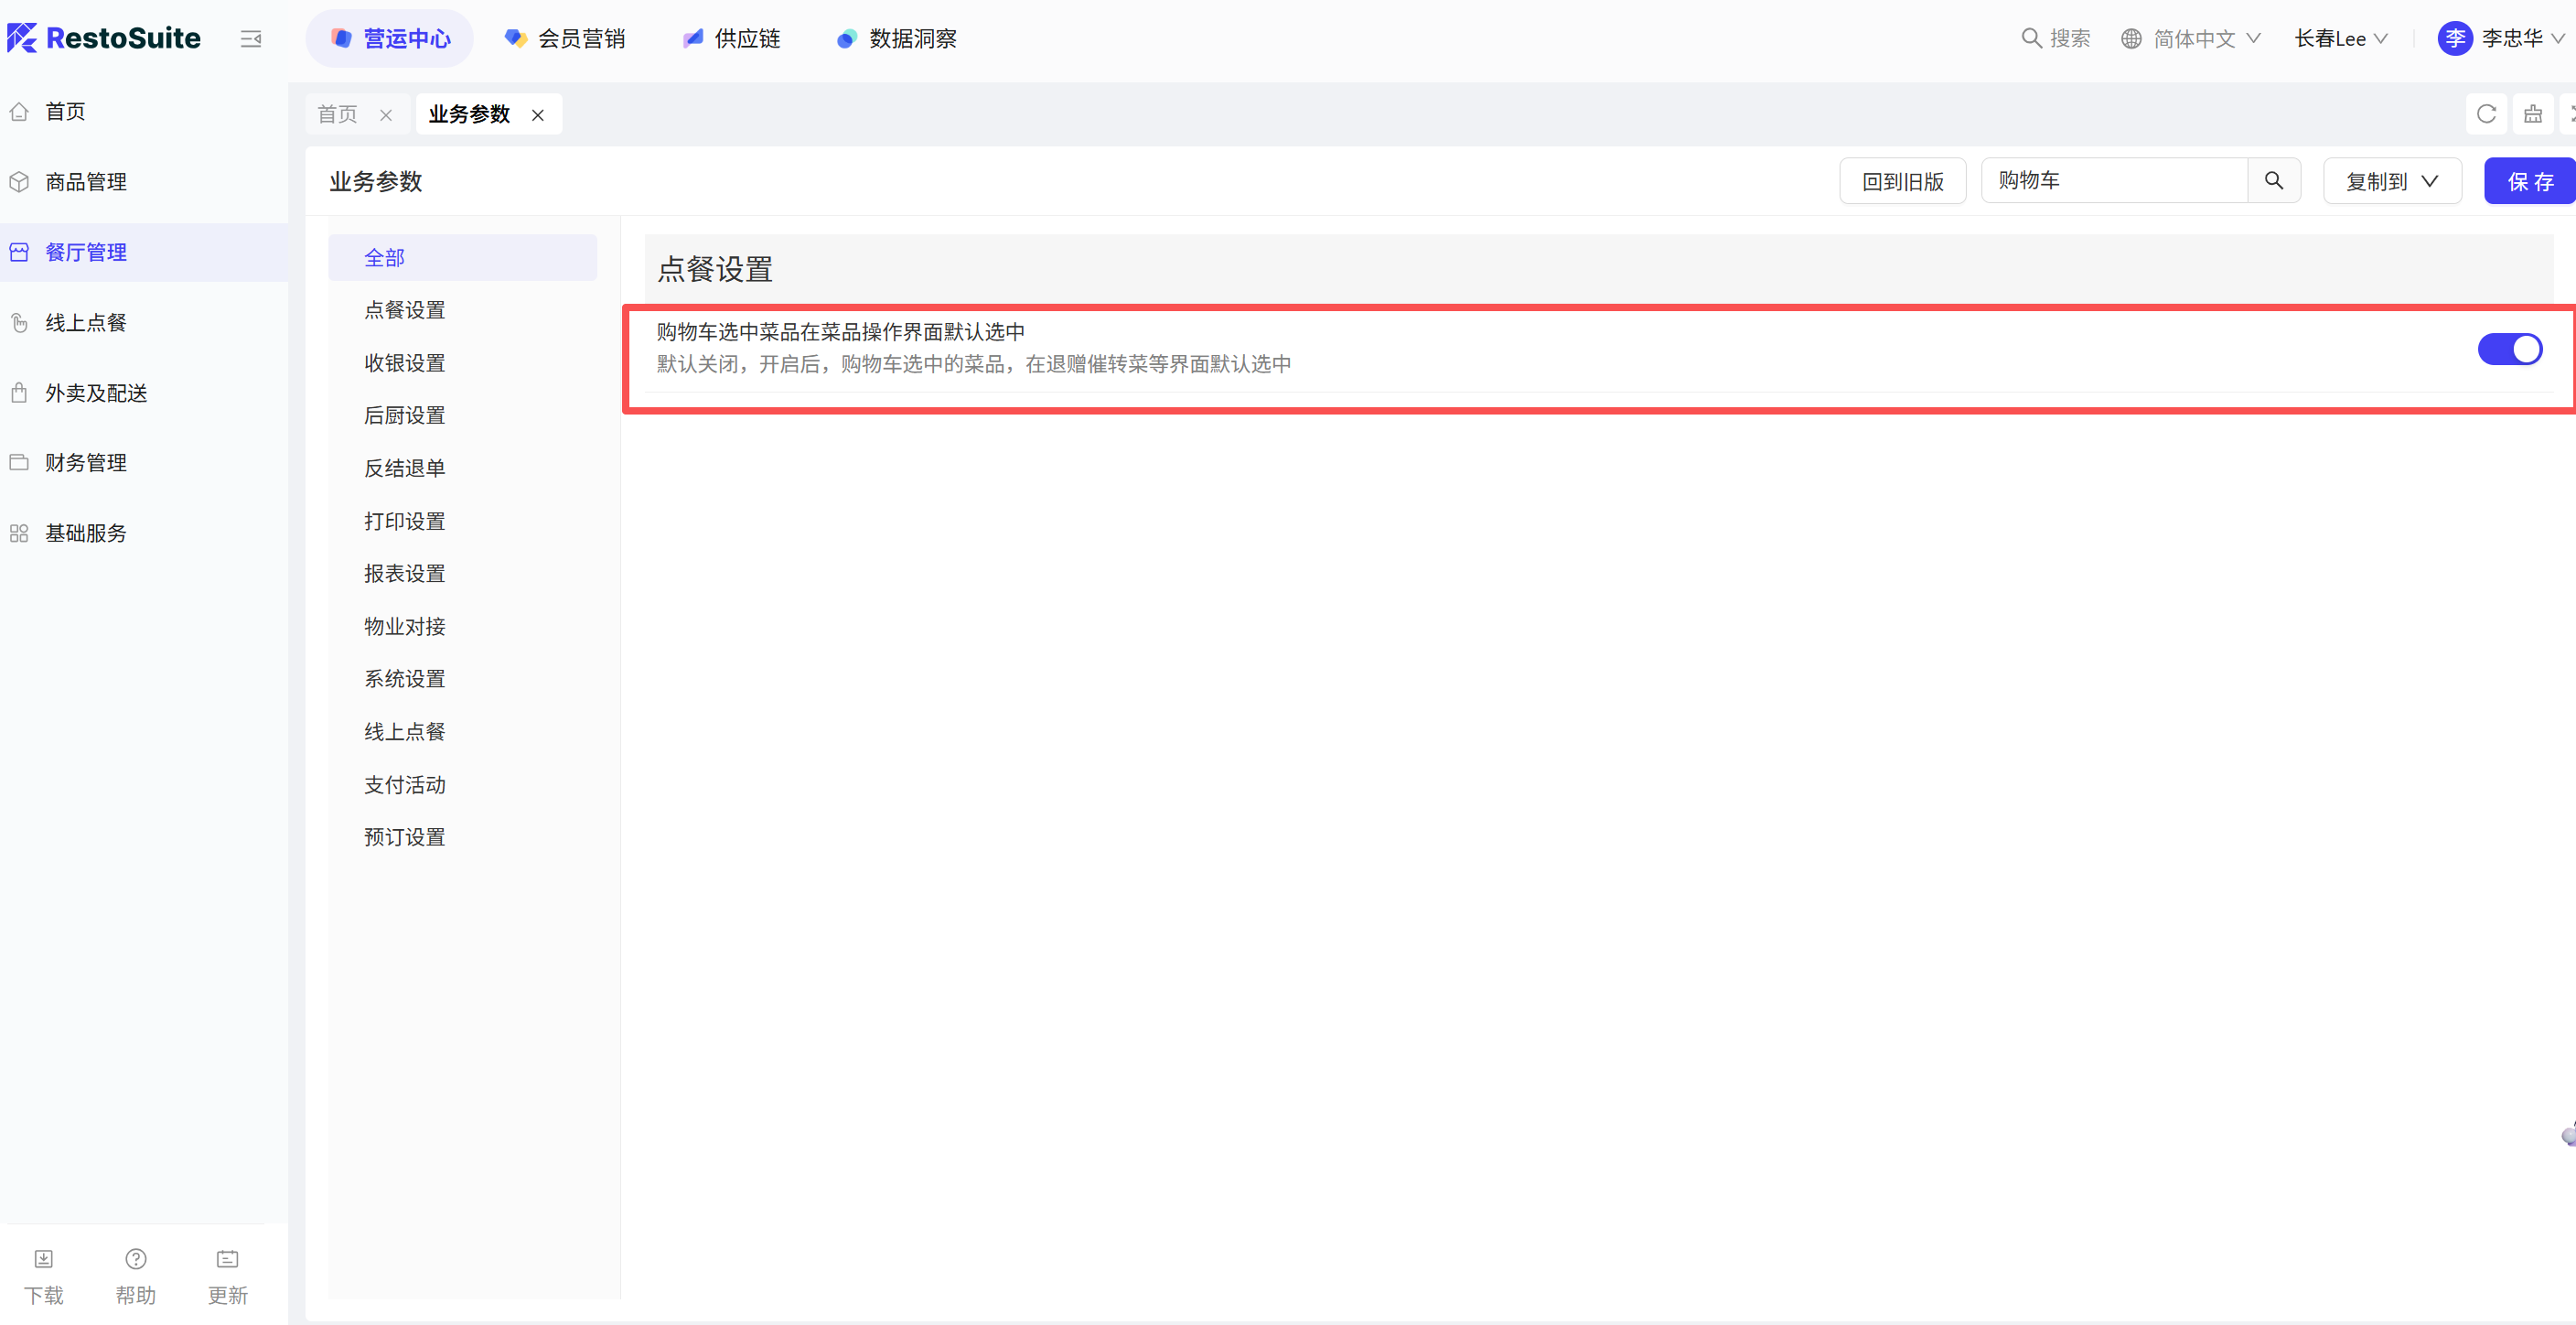Click the 回到旧版 button

1902,181
